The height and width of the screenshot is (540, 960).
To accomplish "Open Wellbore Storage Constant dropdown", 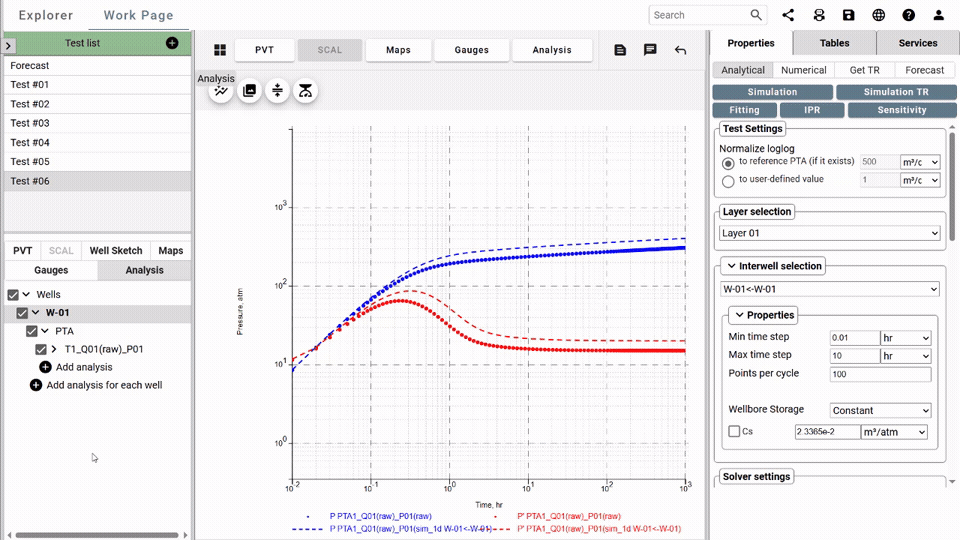I will pyautogui.click(x=880, y=410).
